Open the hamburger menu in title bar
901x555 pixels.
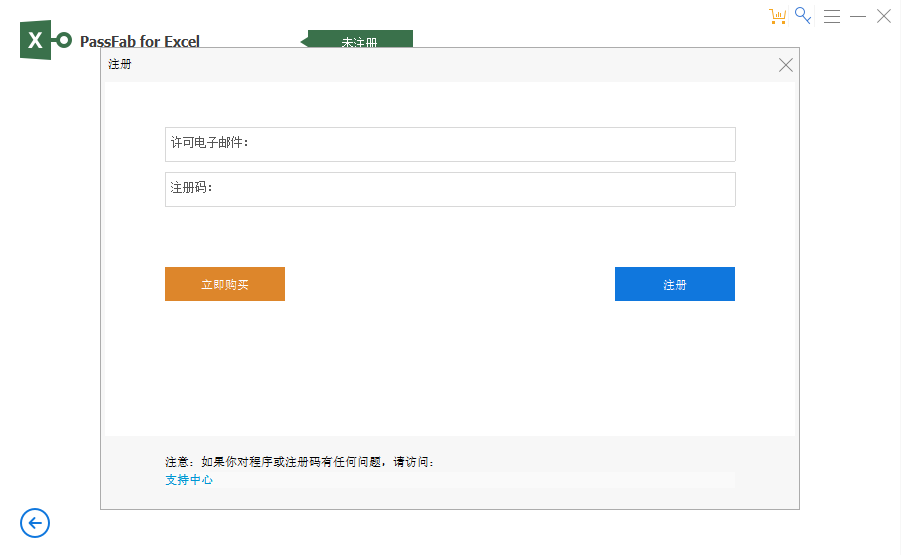point(831,16)
